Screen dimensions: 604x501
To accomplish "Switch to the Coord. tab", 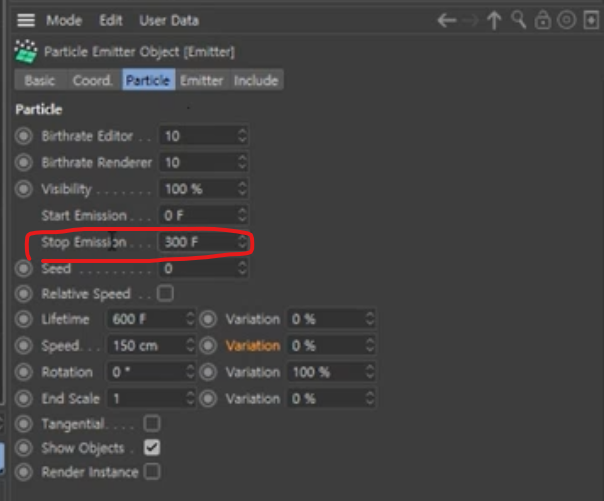I will tap(93, 80).
